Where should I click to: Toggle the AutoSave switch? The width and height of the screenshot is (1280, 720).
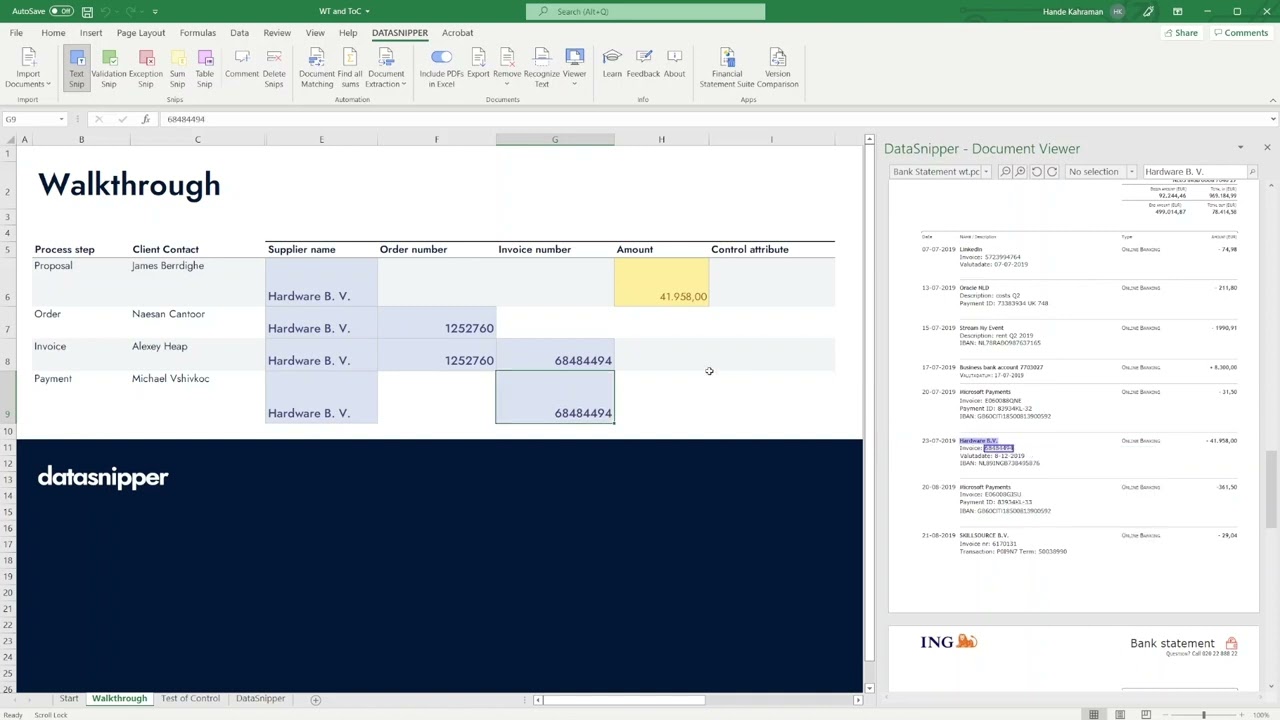pyautogui.click(x=61, y=11)
